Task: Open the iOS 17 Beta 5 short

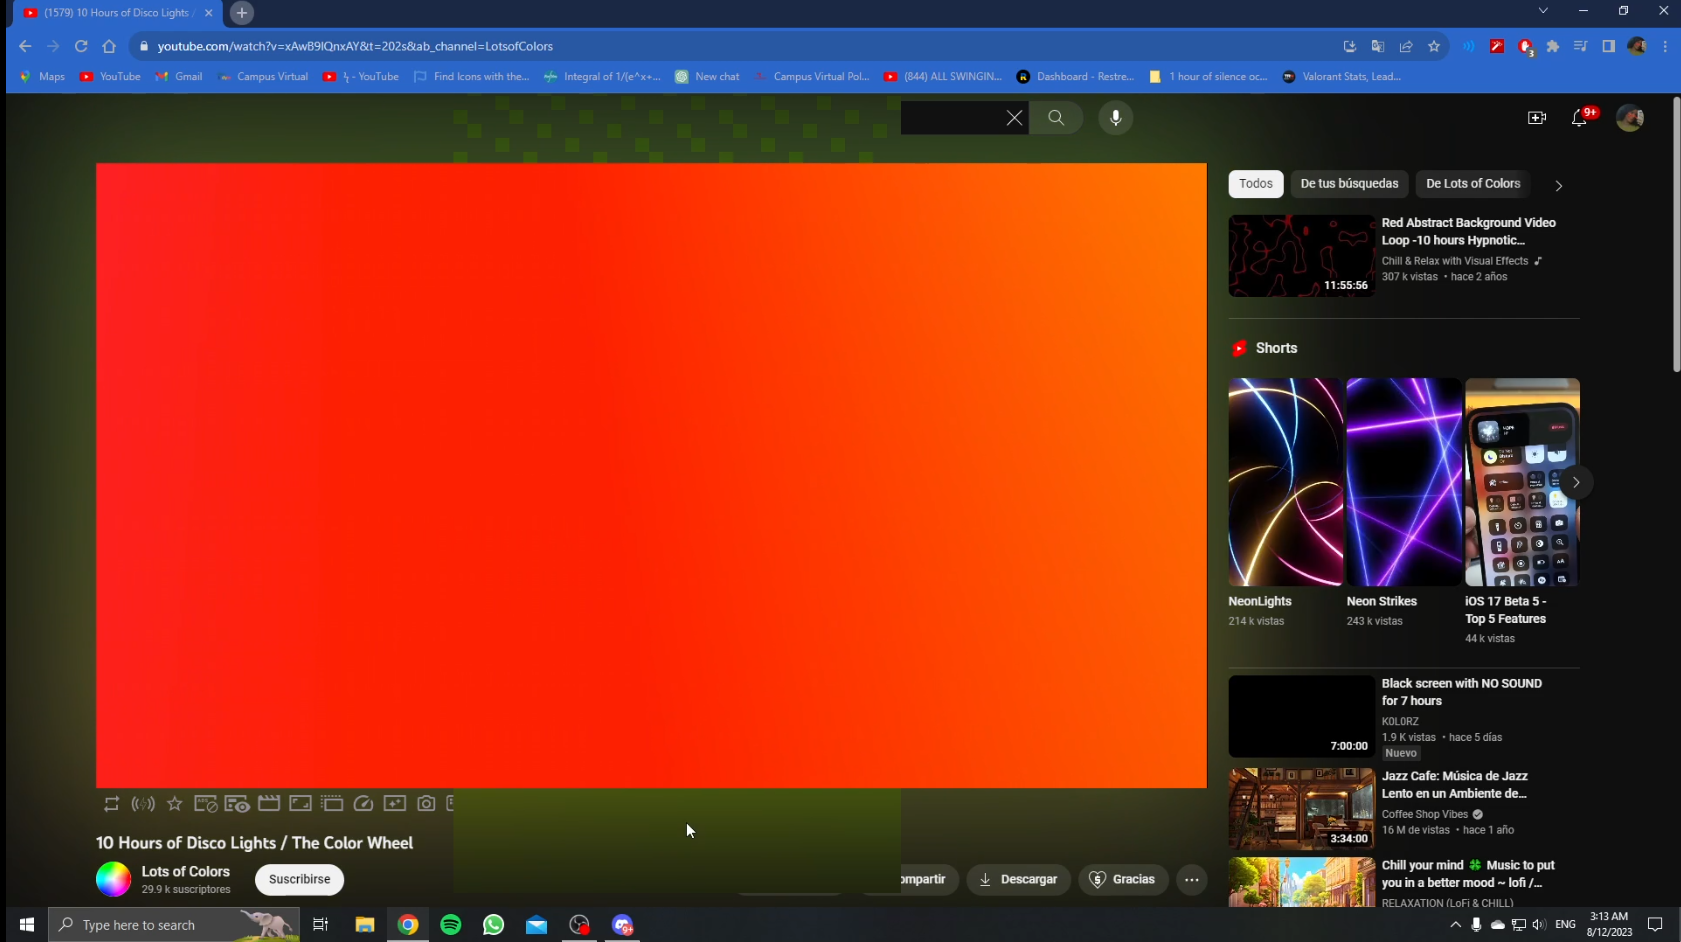Action: click(x=1522, y=482)
